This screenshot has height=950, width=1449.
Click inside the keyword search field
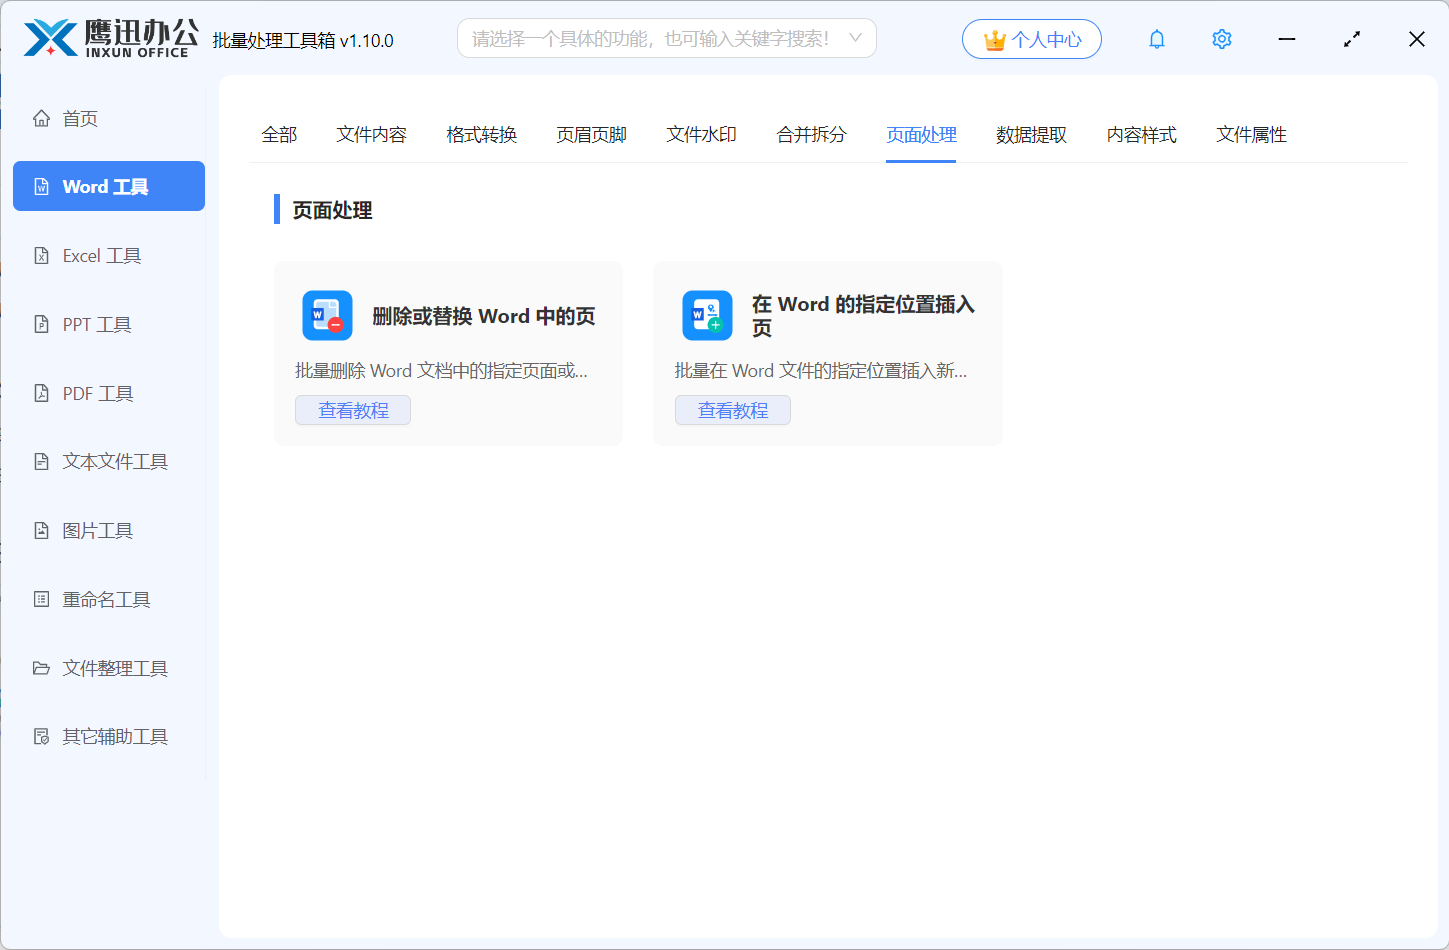coord(650,37)
